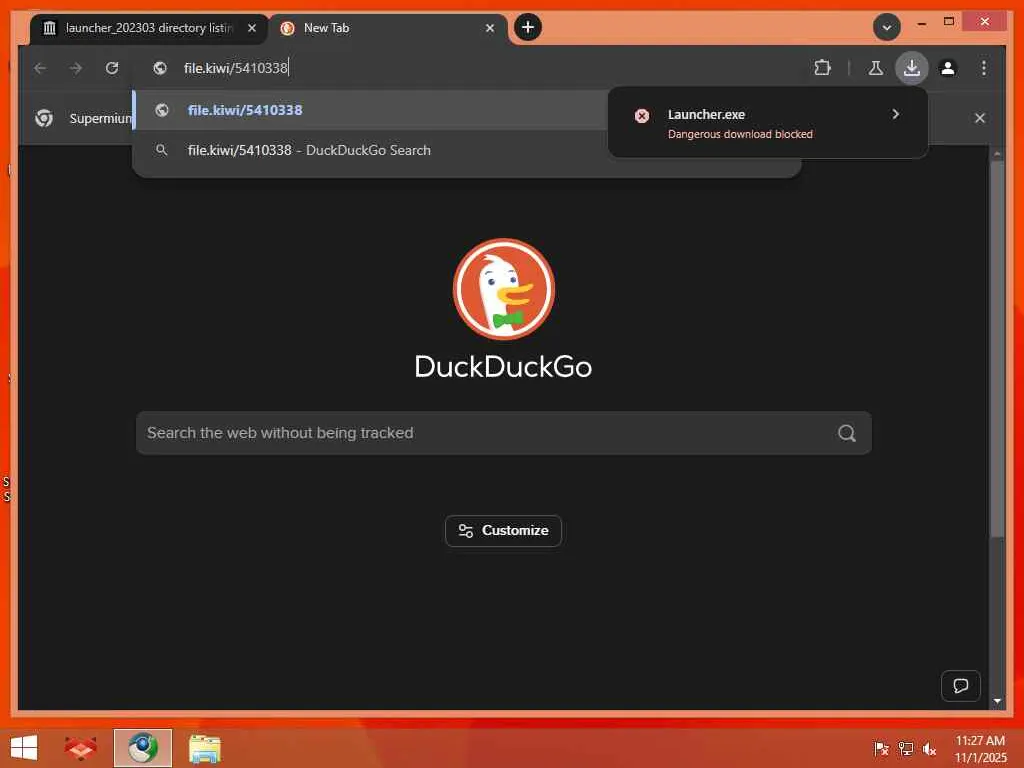Screen dimensions: 1024x768
Task: Switch to the New Tab tab
Action: coord(389,28)
